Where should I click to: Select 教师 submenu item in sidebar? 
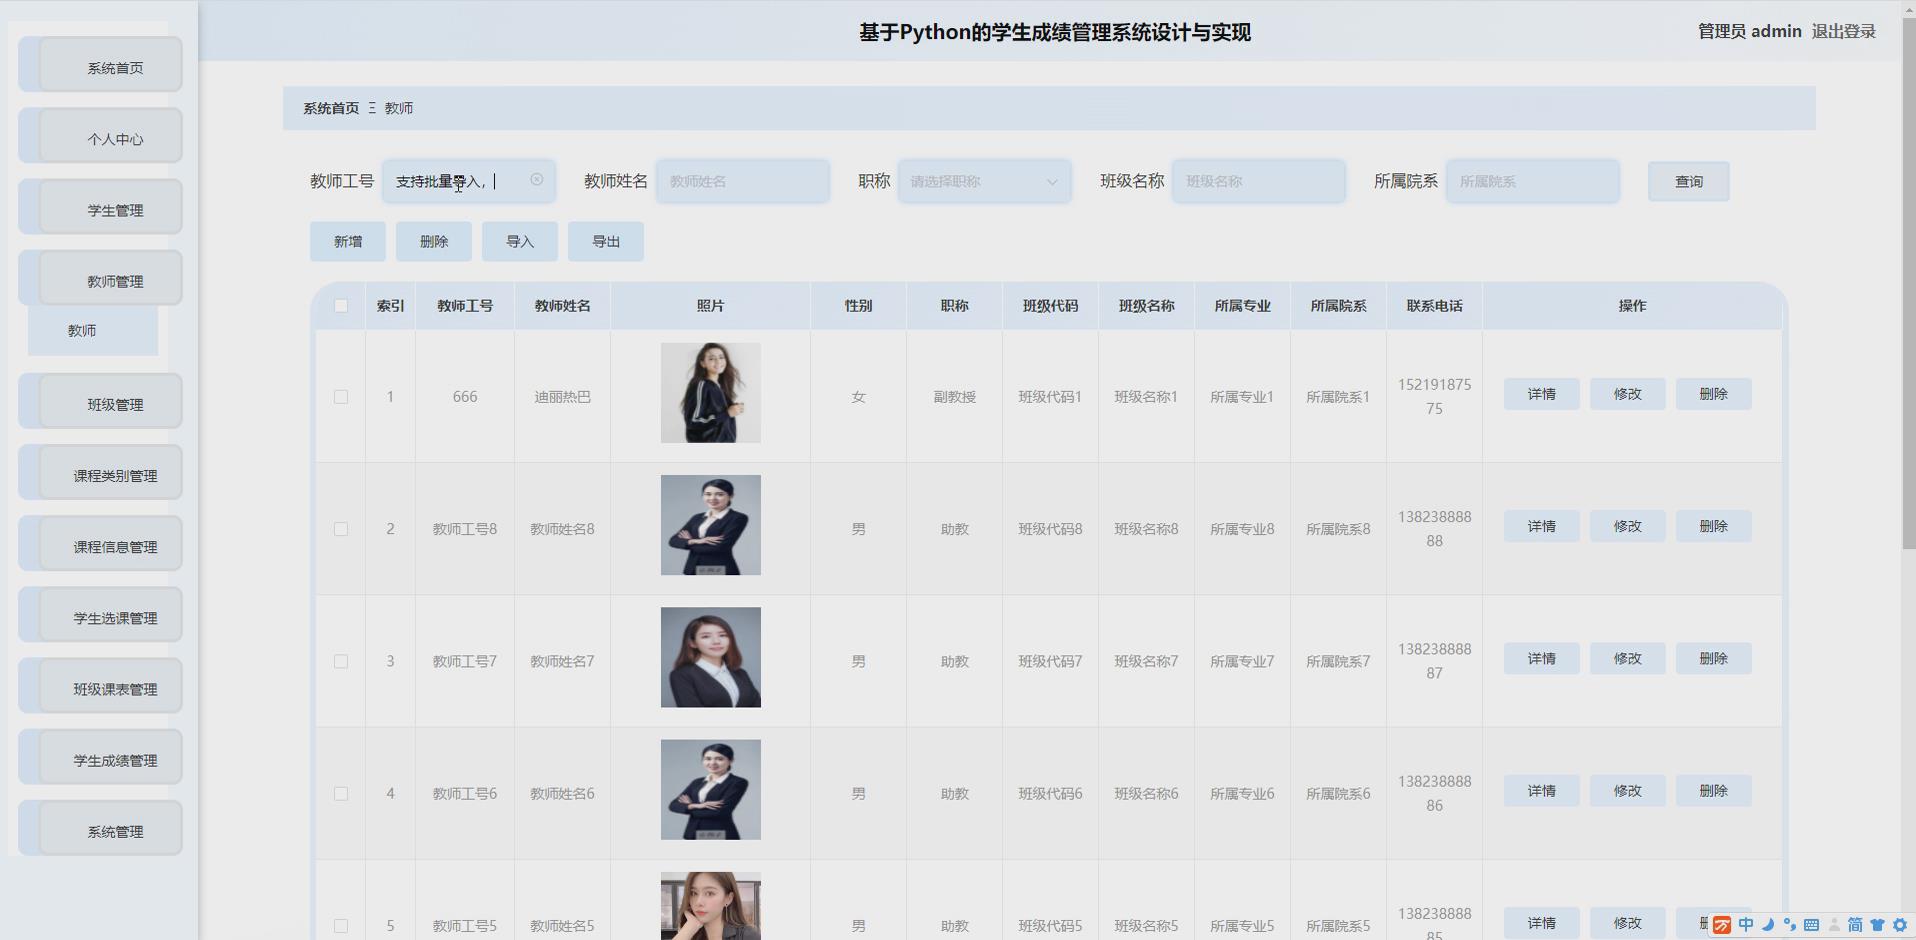point(93,331)
